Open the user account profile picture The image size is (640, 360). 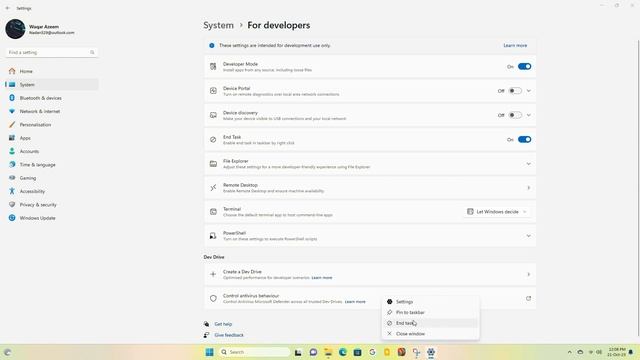click(16, 29)
